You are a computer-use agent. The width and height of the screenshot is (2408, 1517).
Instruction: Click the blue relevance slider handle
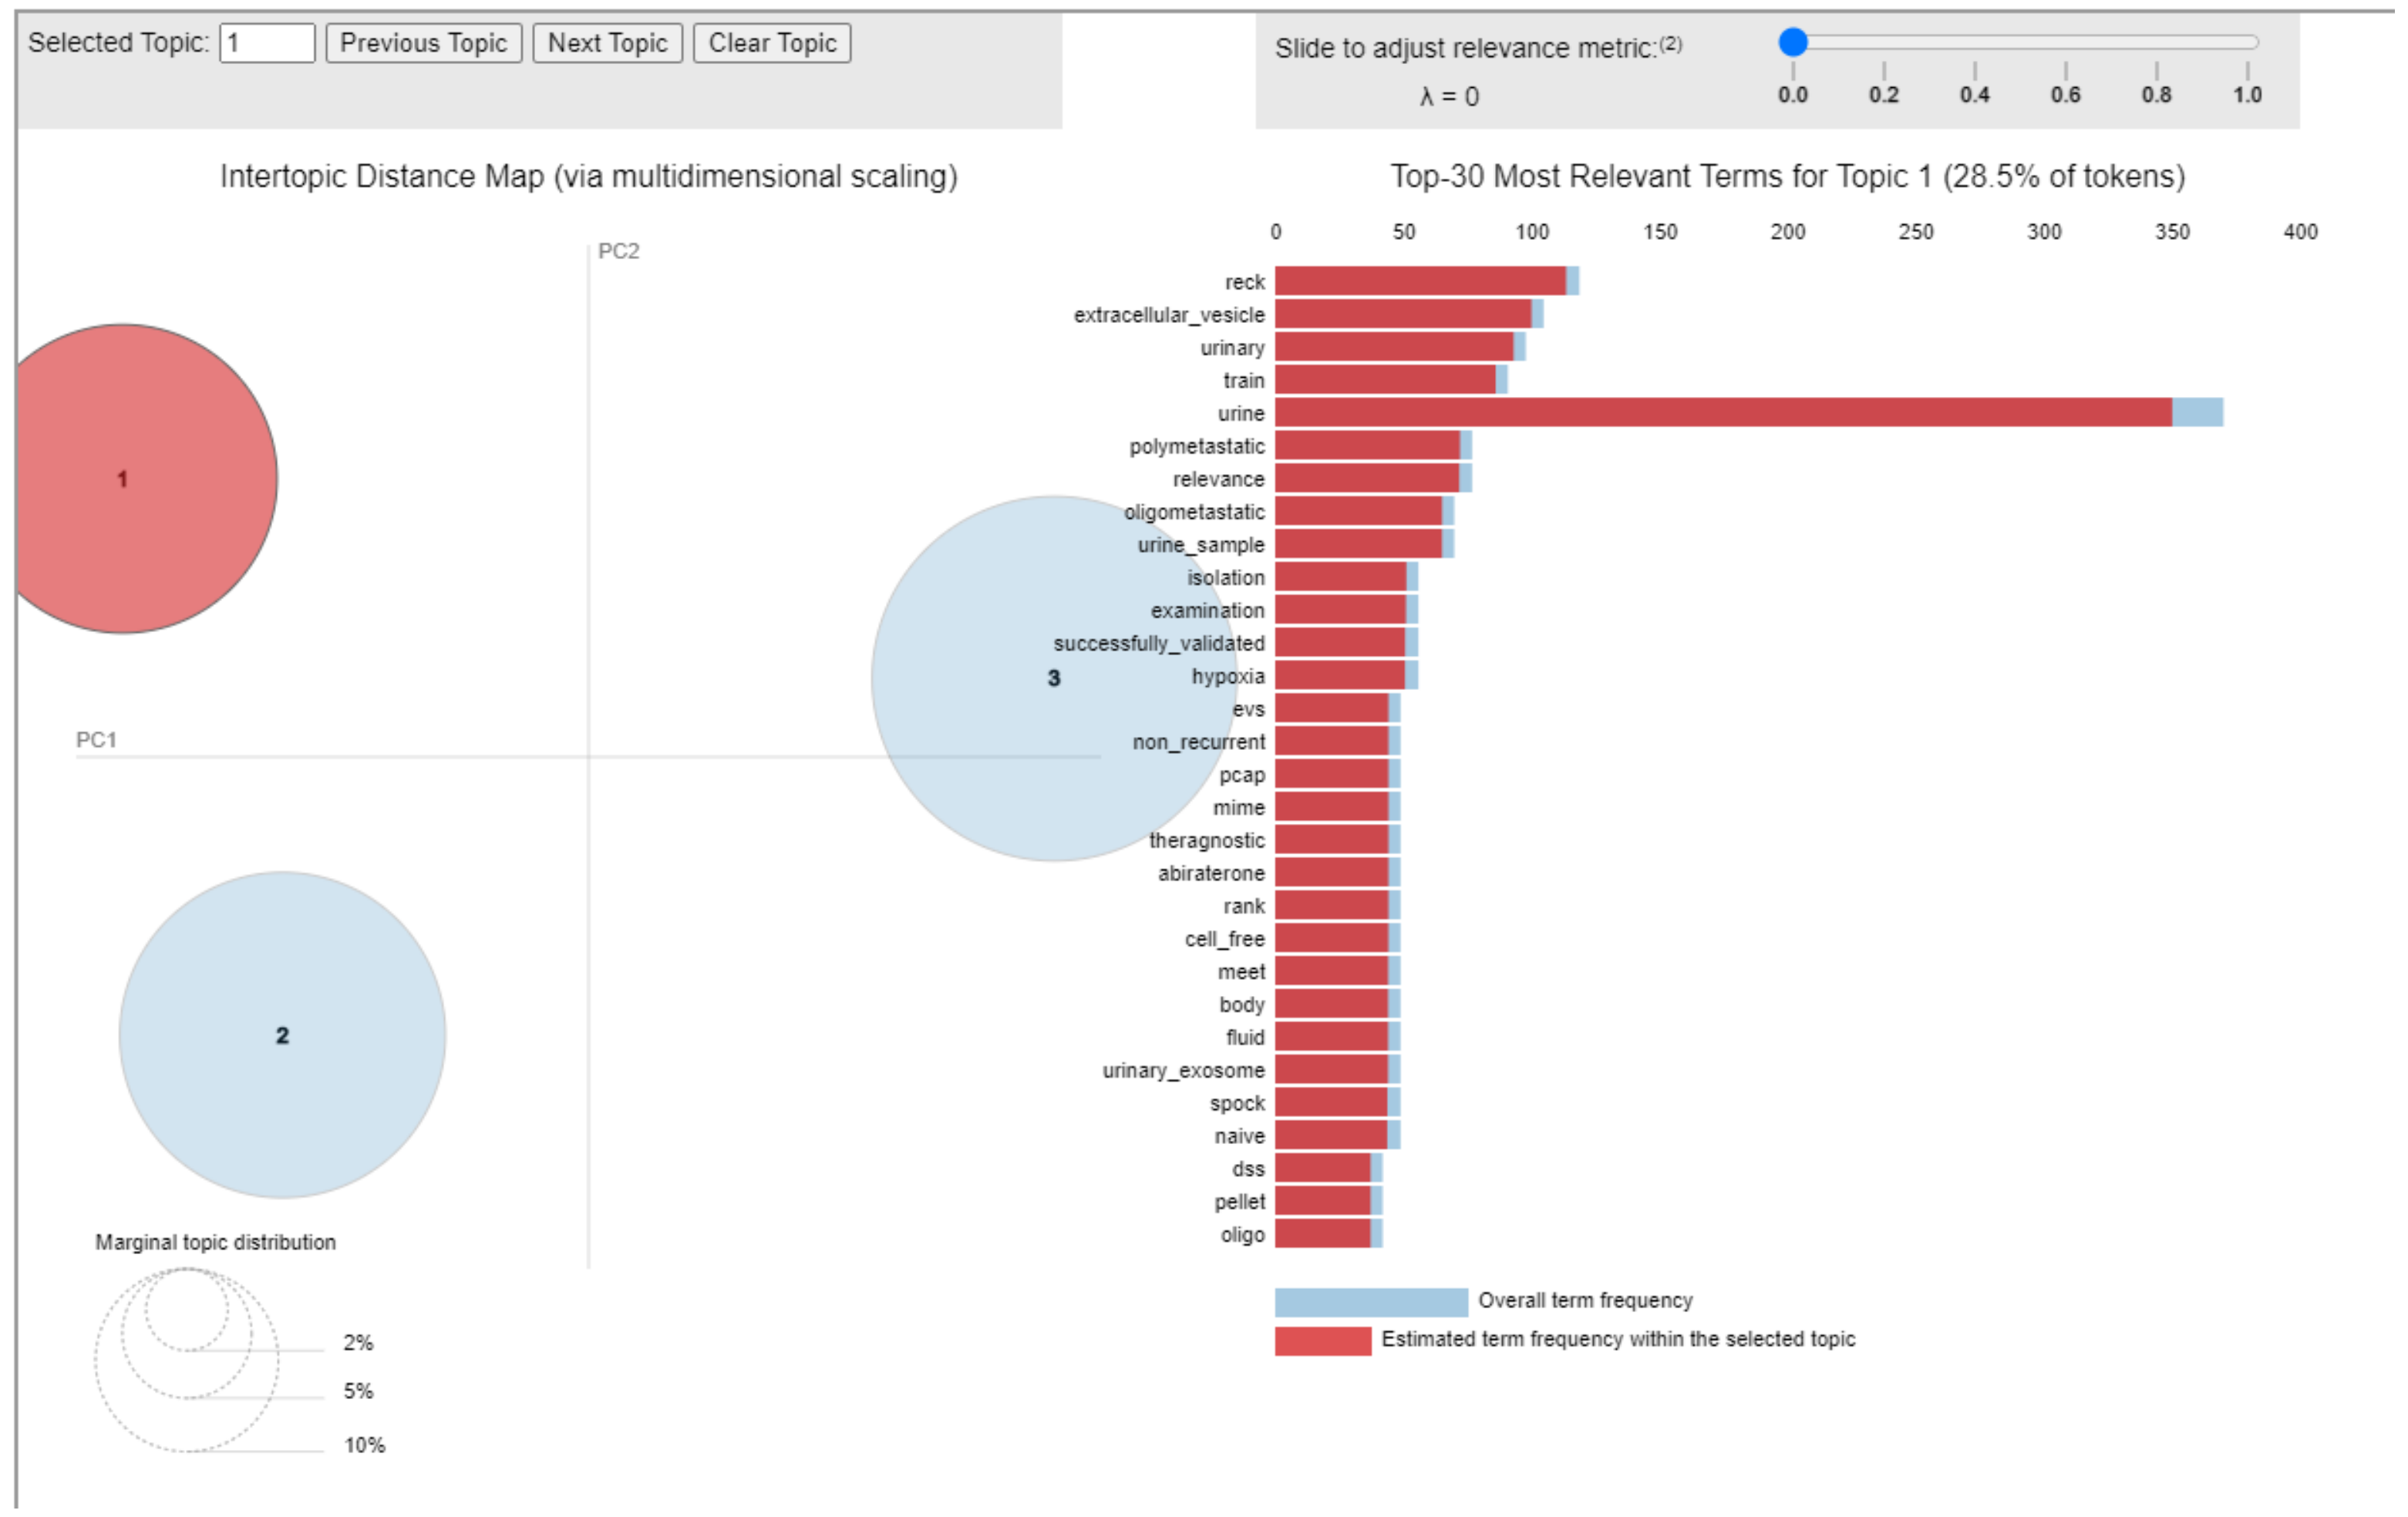point(1793,42)
